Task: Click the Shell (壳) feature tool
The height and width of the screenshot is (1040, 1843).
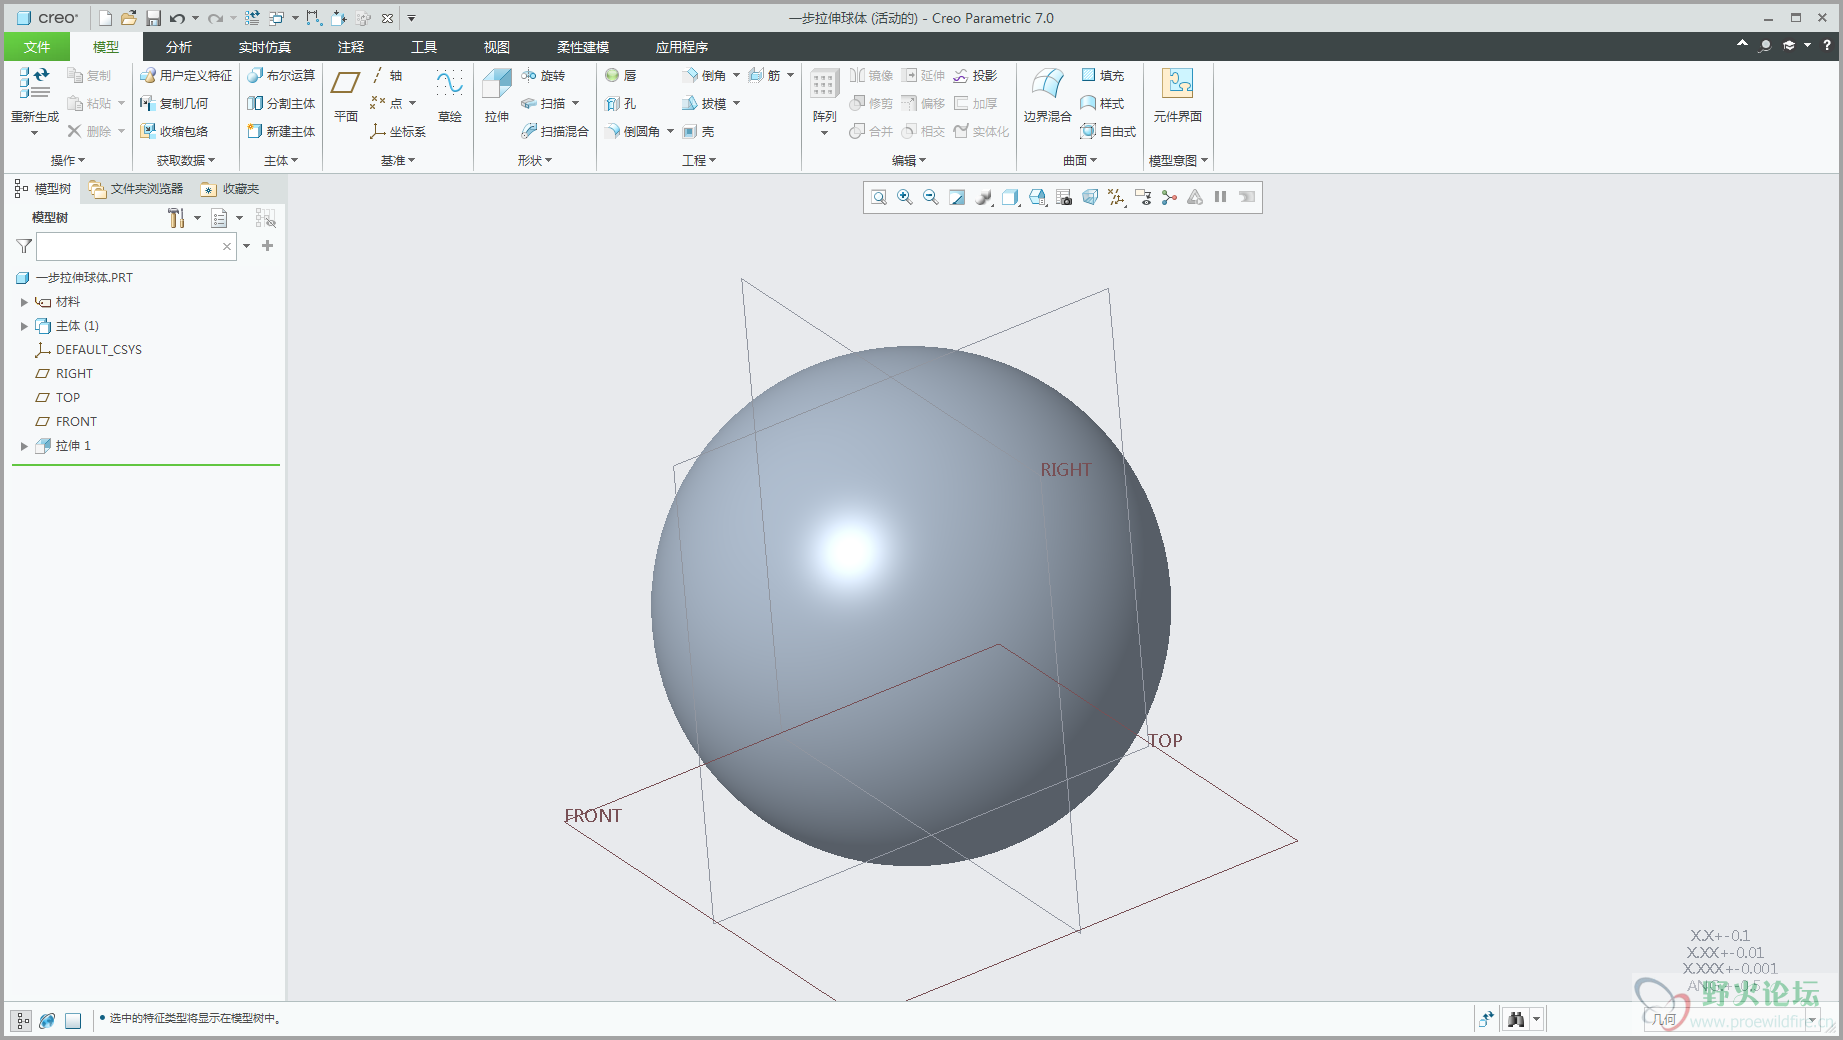Action: (698, 131)
